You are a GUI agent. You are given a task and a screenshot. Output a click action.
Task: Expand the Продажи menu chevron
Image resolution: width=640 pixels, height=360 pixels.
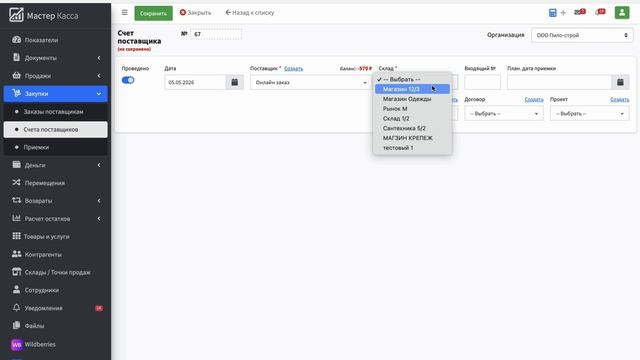click(x=99, y=76)
